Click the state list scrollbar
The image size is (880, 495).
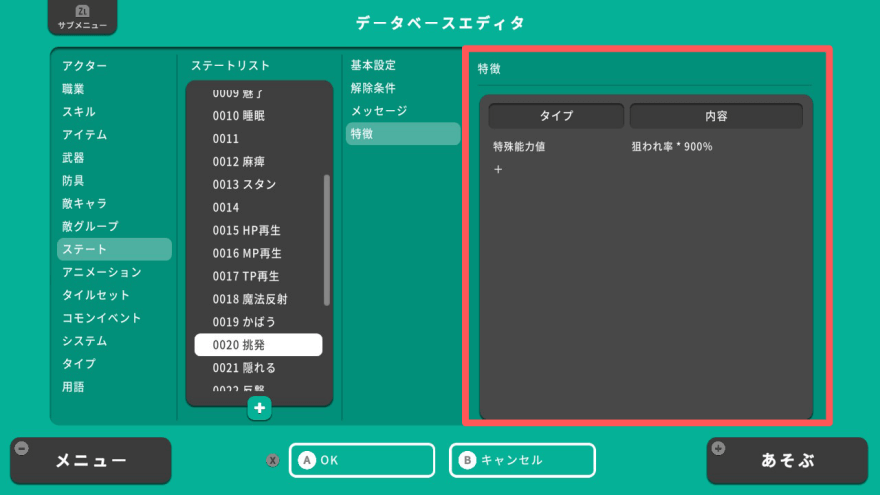327,240
